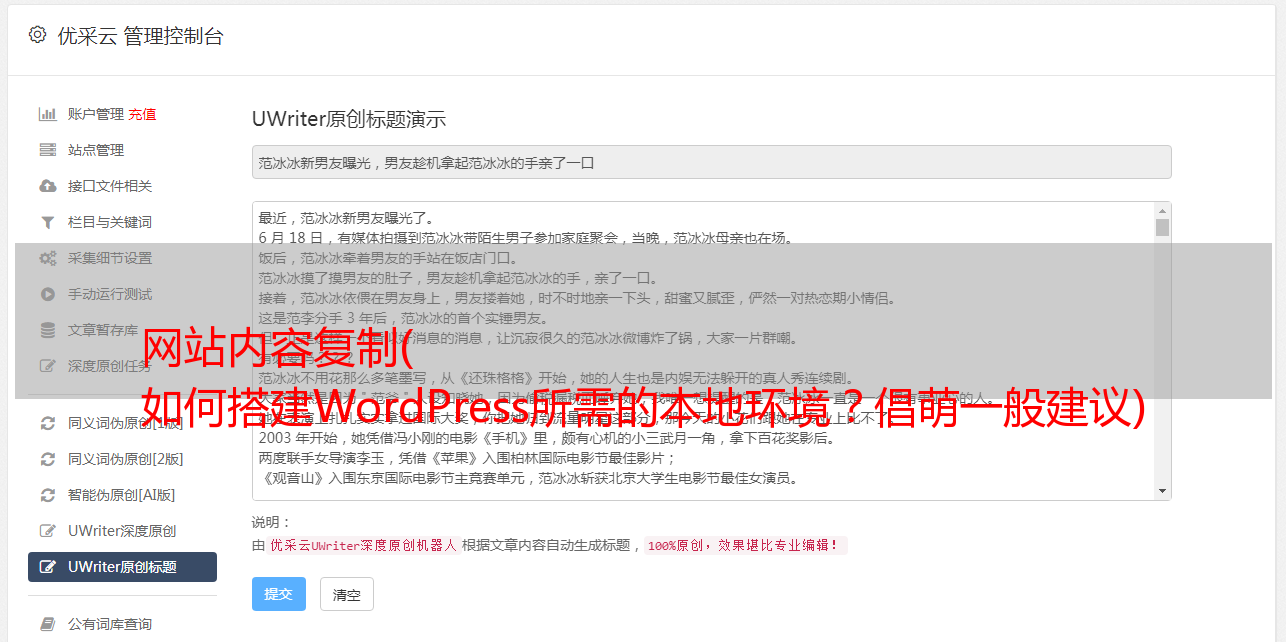The image size is (1286, 642).
Task: Click the 优采云 管理控制台 header title
Action: click(140, 36)
